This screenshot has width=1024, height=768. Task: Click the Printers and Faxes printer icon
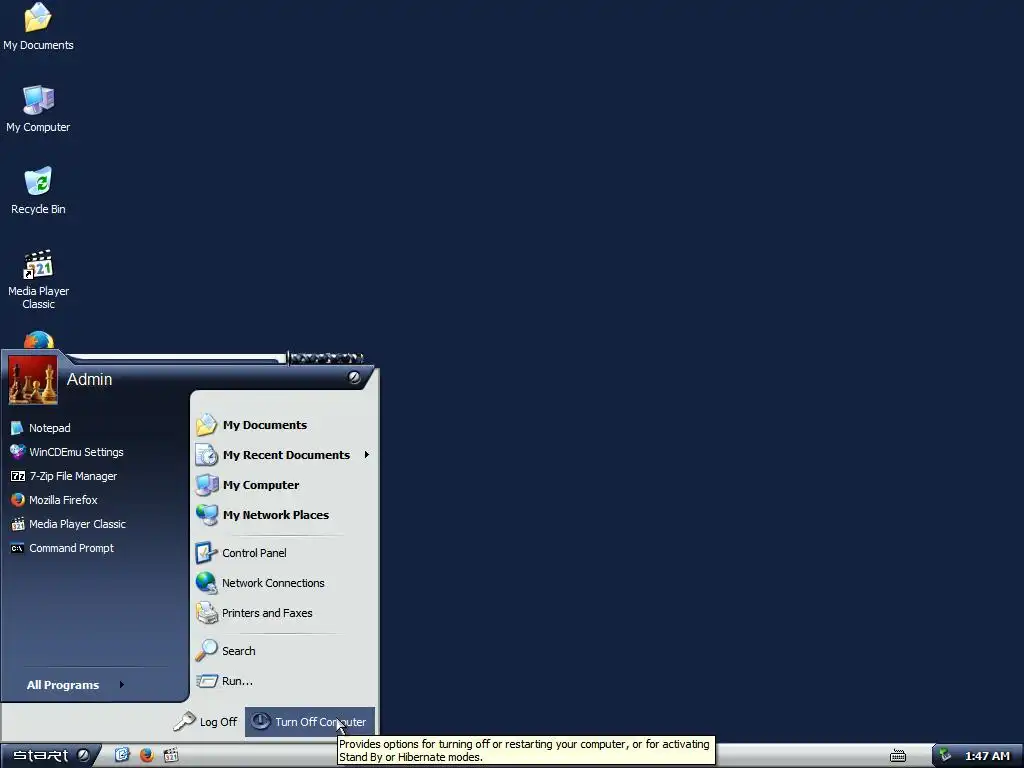click(206, 613)
